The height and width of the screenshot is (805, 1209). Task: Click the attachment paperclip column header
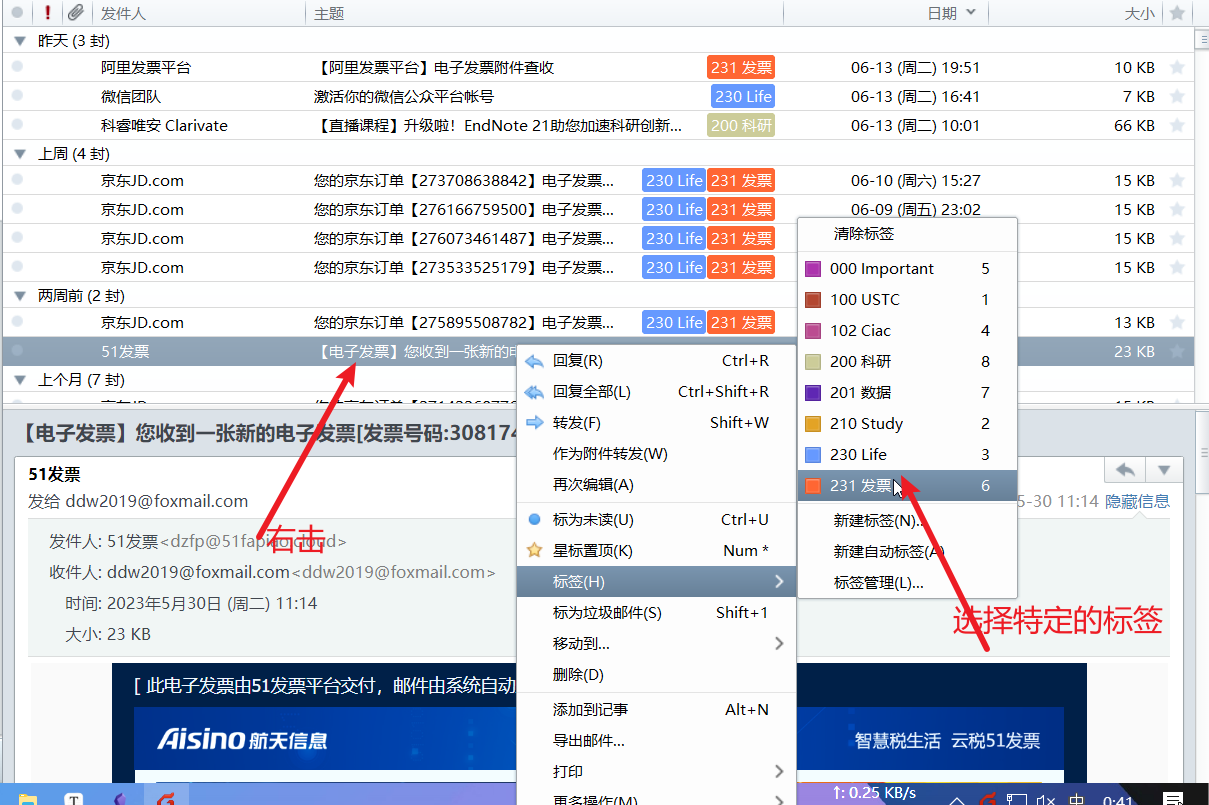75,13
